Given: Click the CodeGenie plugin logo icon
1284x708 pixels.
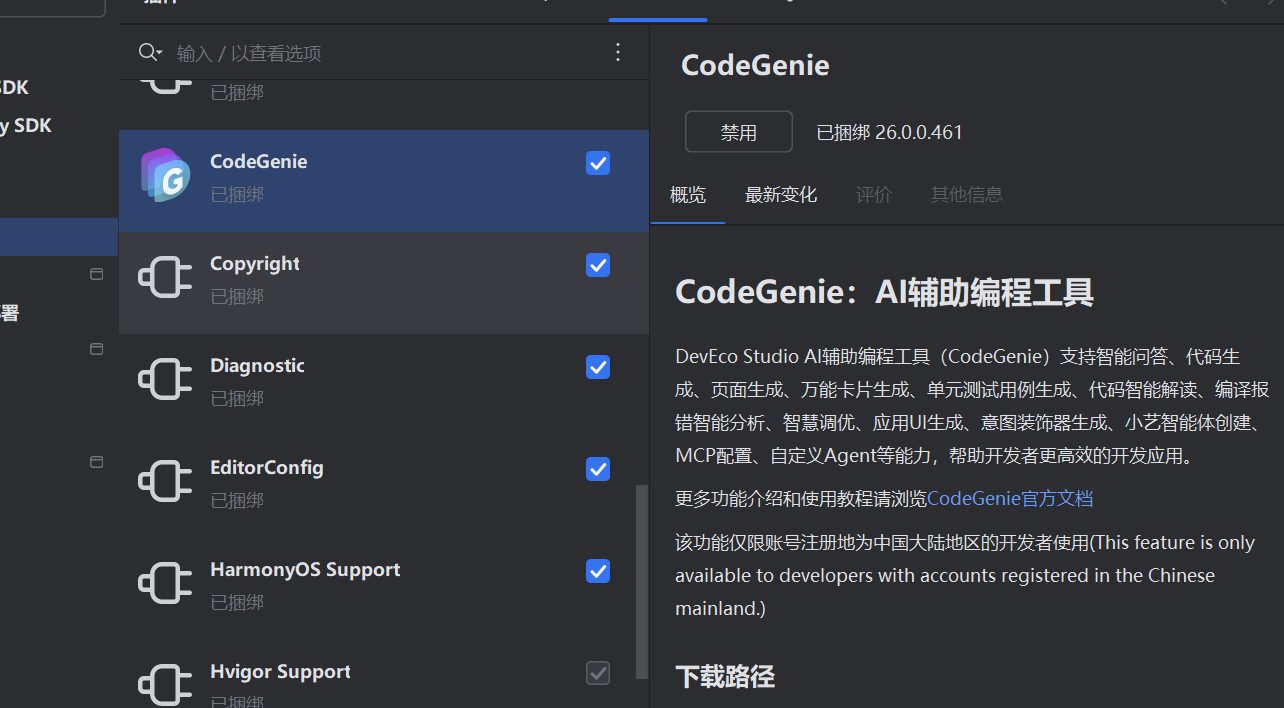Looking at the screenshot, I should (x=165, y=176).
